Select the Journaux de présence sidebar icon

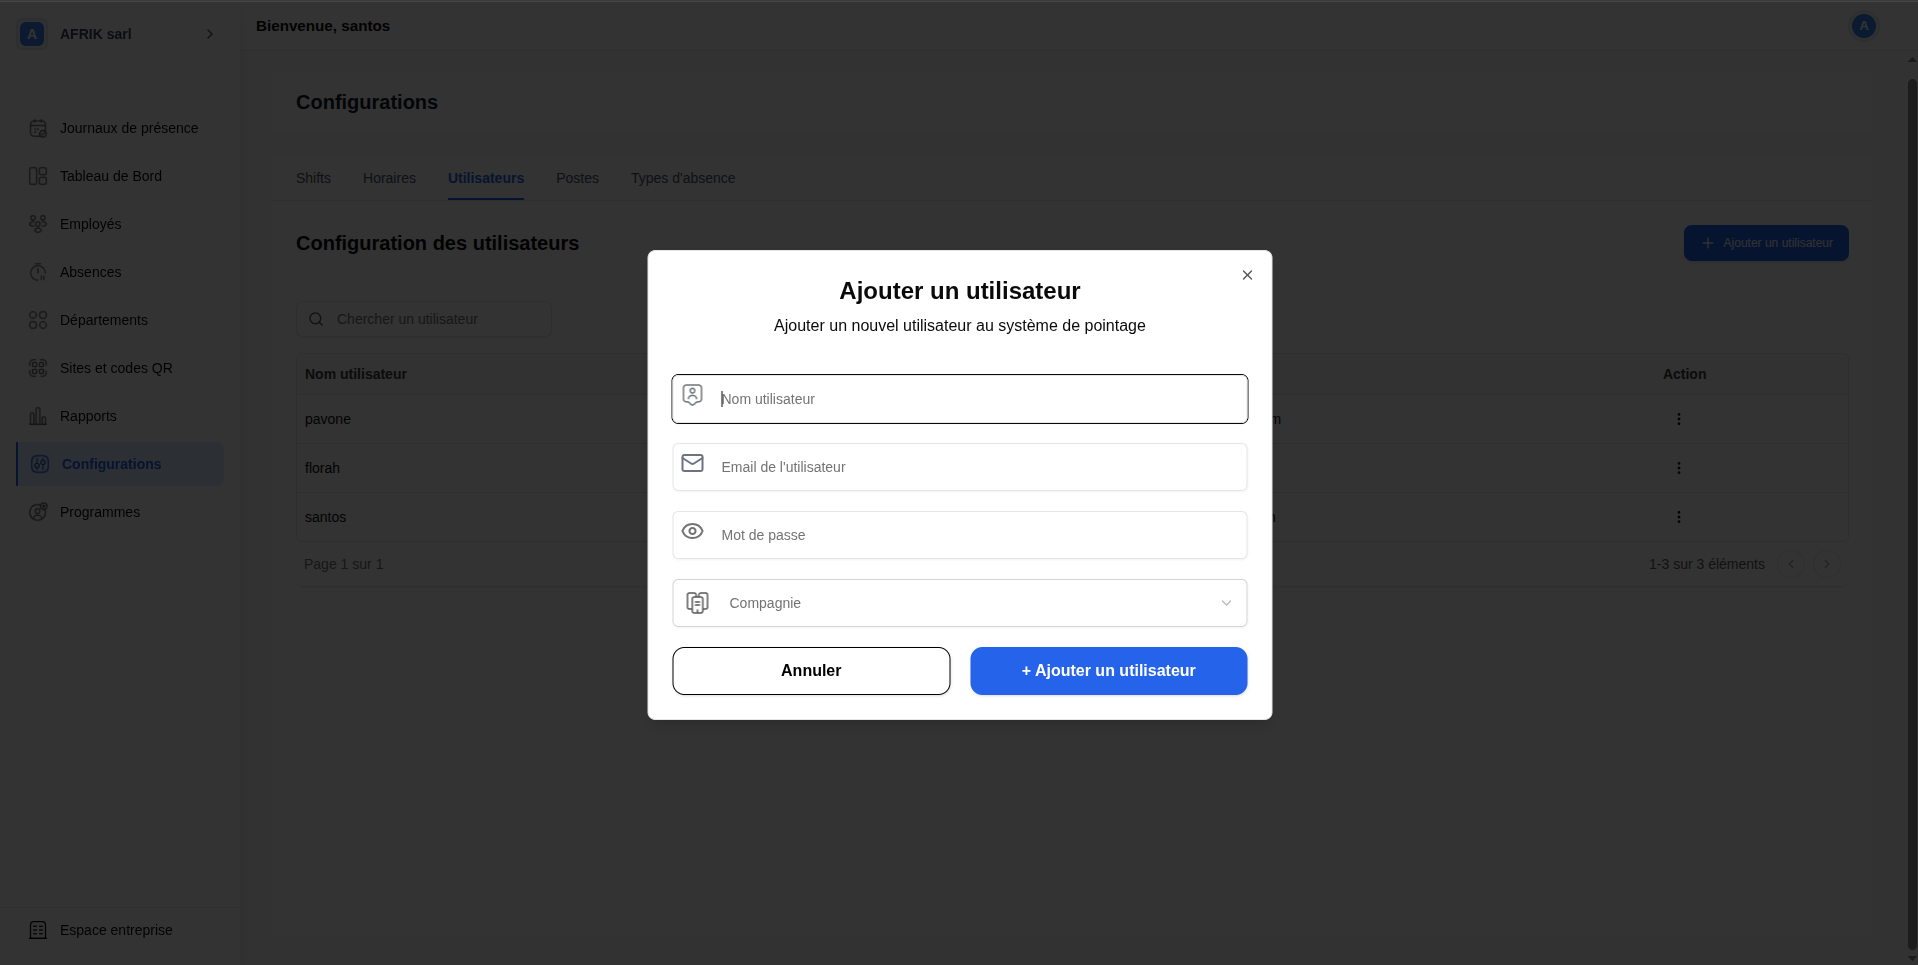37,128
